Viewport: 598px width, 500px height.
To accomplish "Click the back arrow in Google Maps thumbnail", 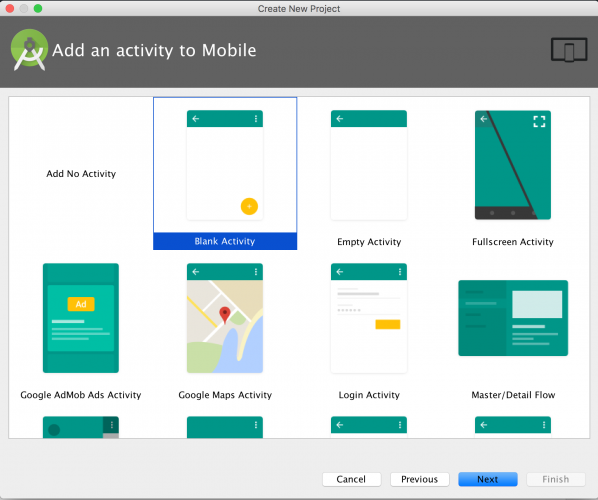I will click(196, 272).
